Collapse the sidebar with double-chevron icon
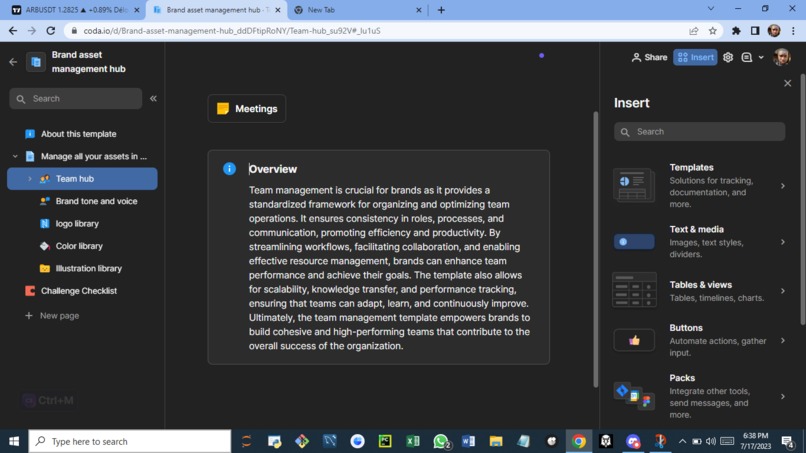 [x=153, y=98]
